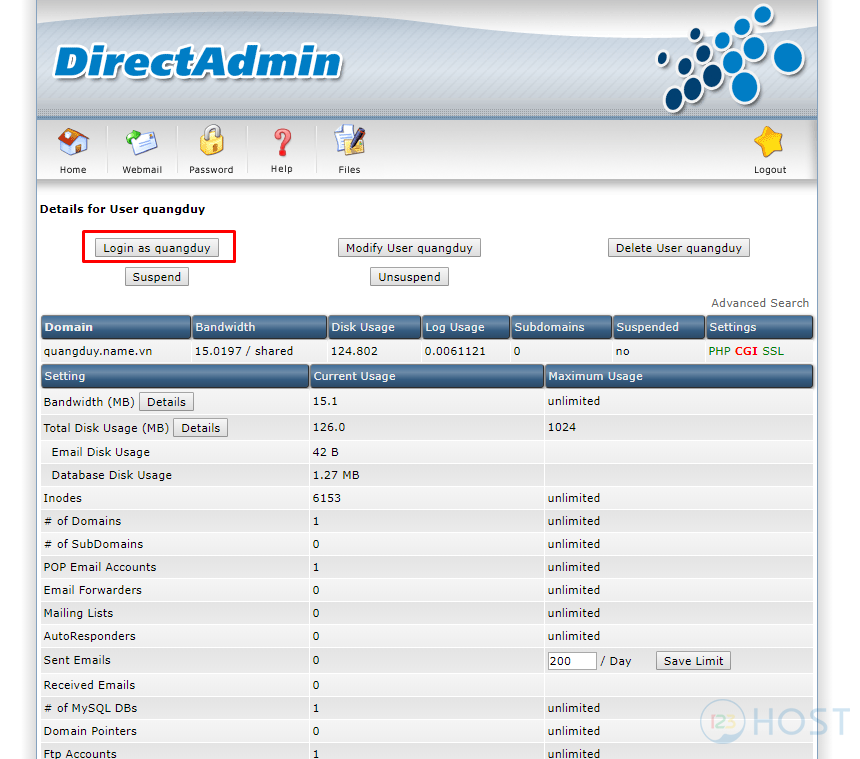Click Email Disk Usage value 42 B

coord(326,452)
